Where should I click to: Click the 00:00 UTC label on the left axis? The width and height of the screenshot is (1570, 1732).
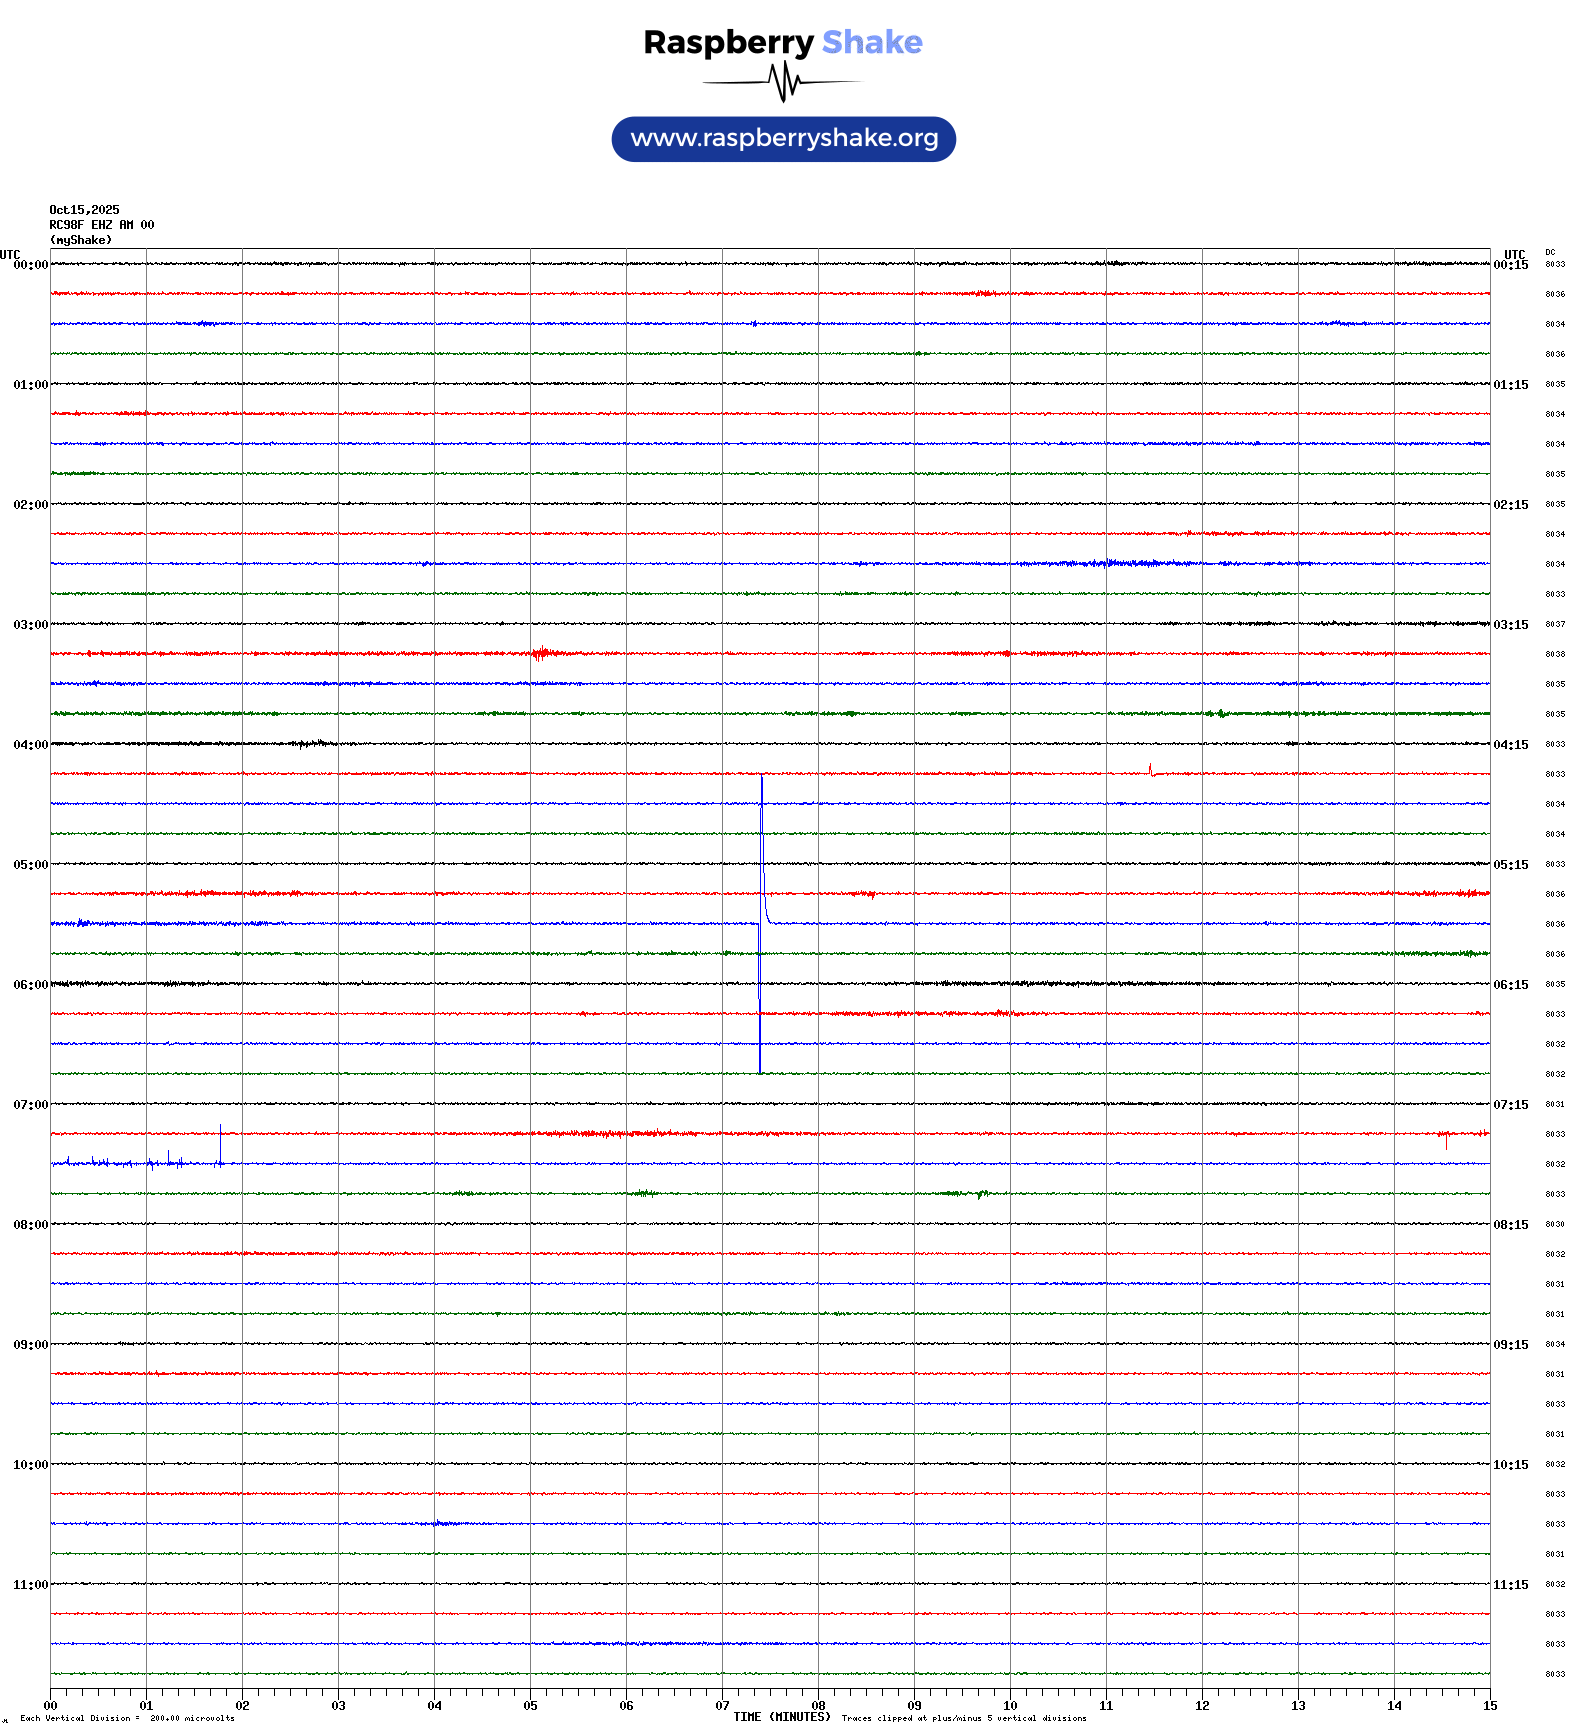pos(30,265)
